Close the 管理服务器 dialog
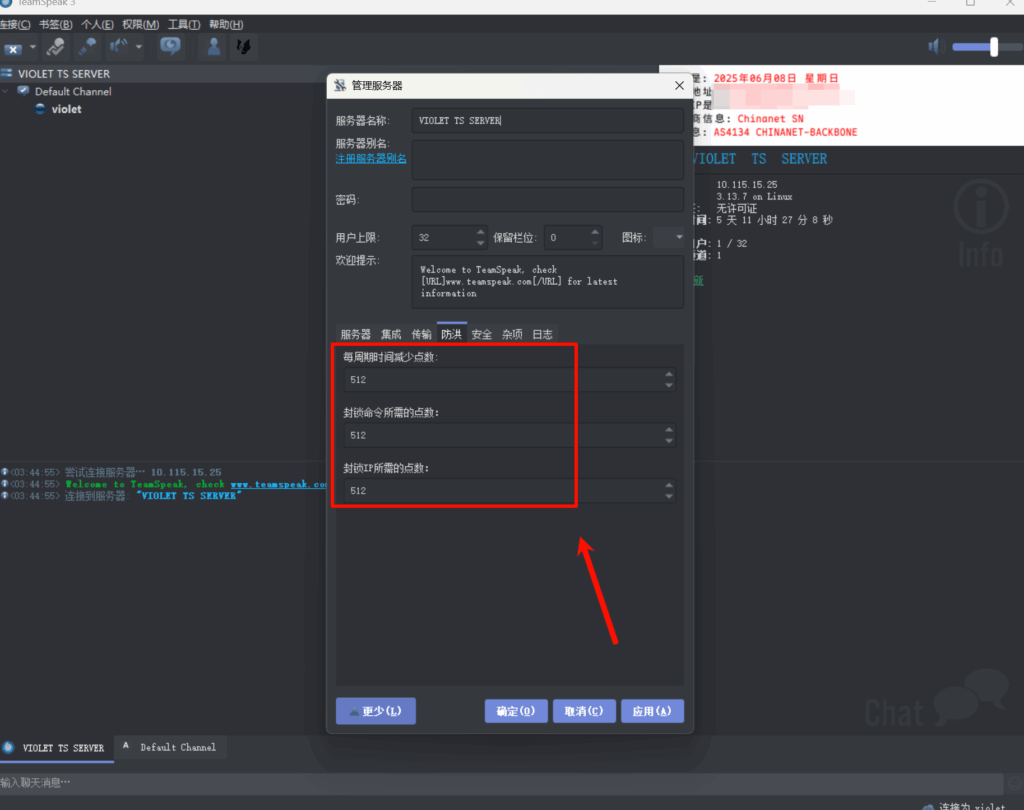Image resolution: width=1024 pixels, height=810 pixels. (x=679, y=86)
